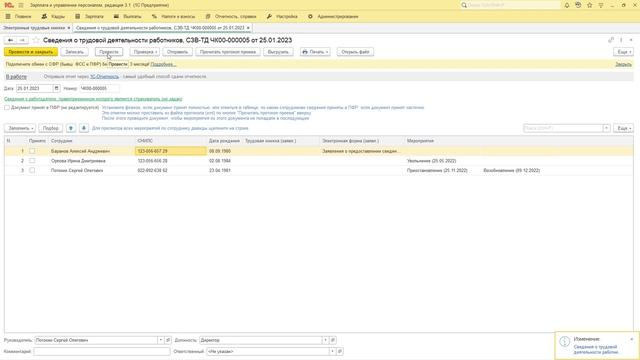This screenshot has width=640, height=360.
Task: Tick Принято checkbox for Орлова Ирина
Action: 32,161
